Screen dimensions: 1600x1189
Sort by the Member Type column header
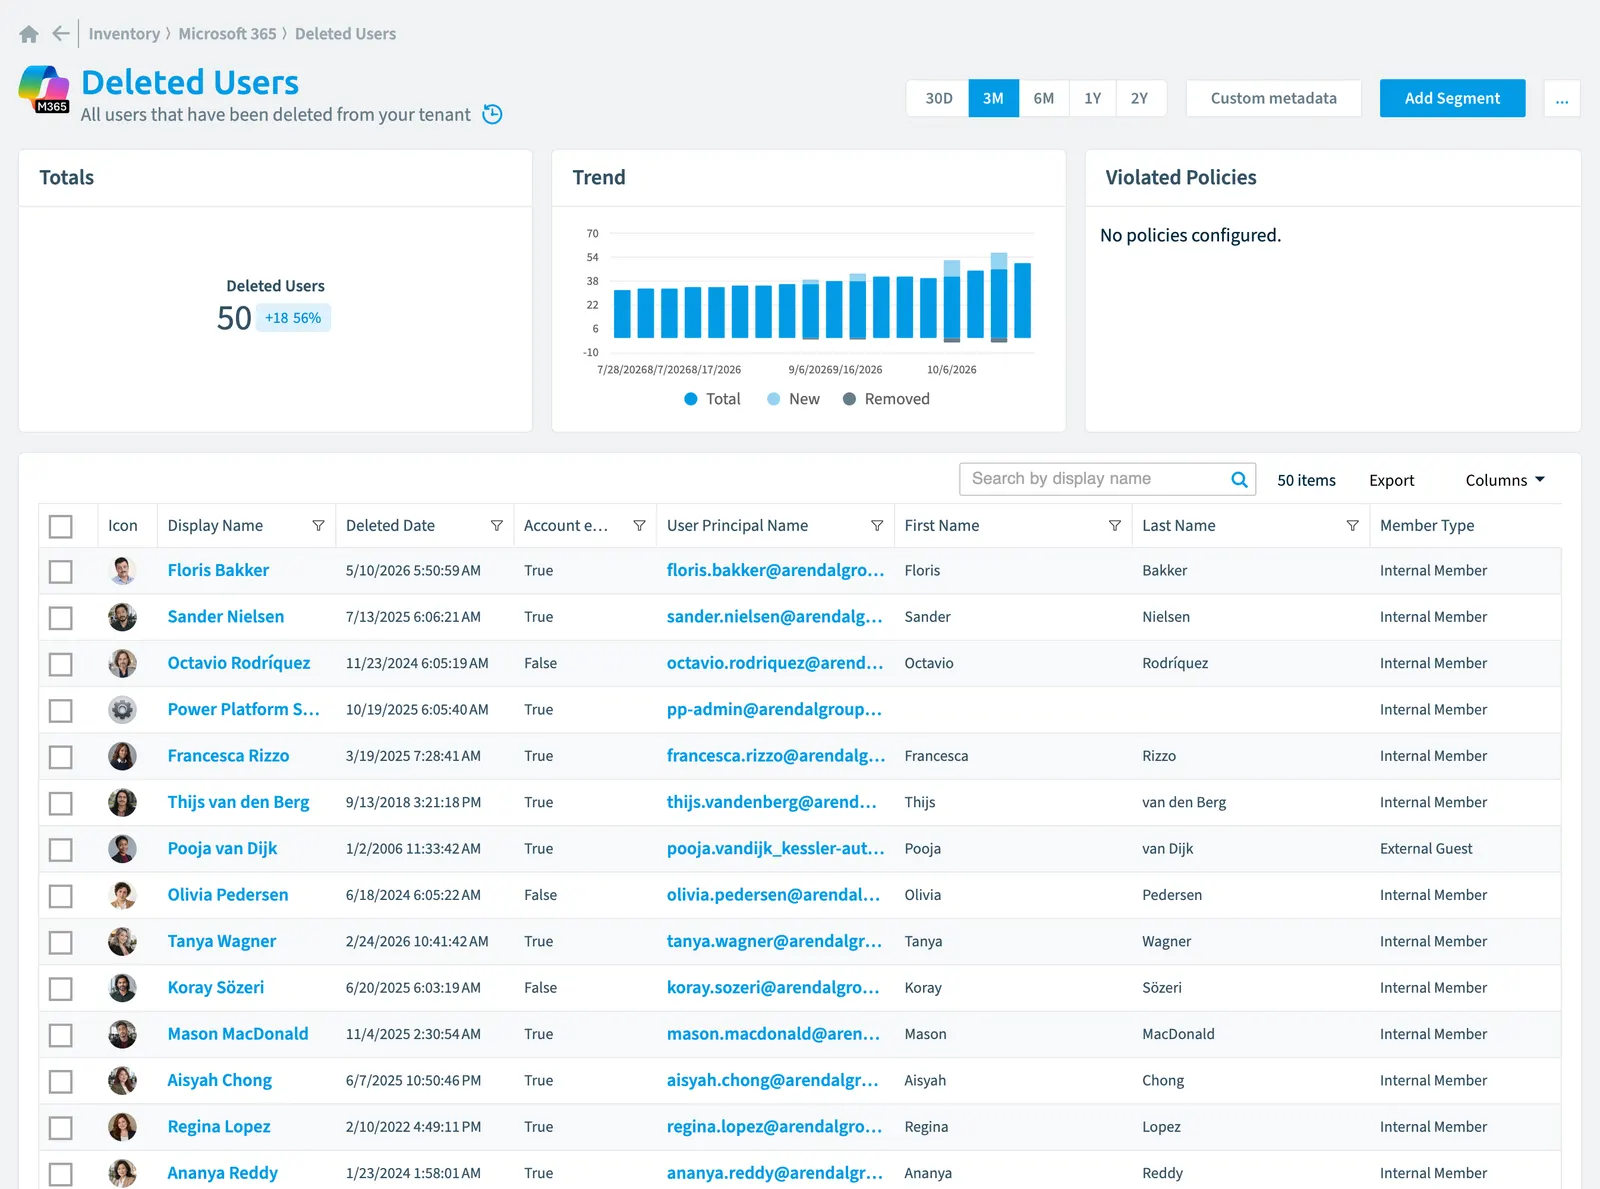pyautogui.click(x=1427, y=526)
